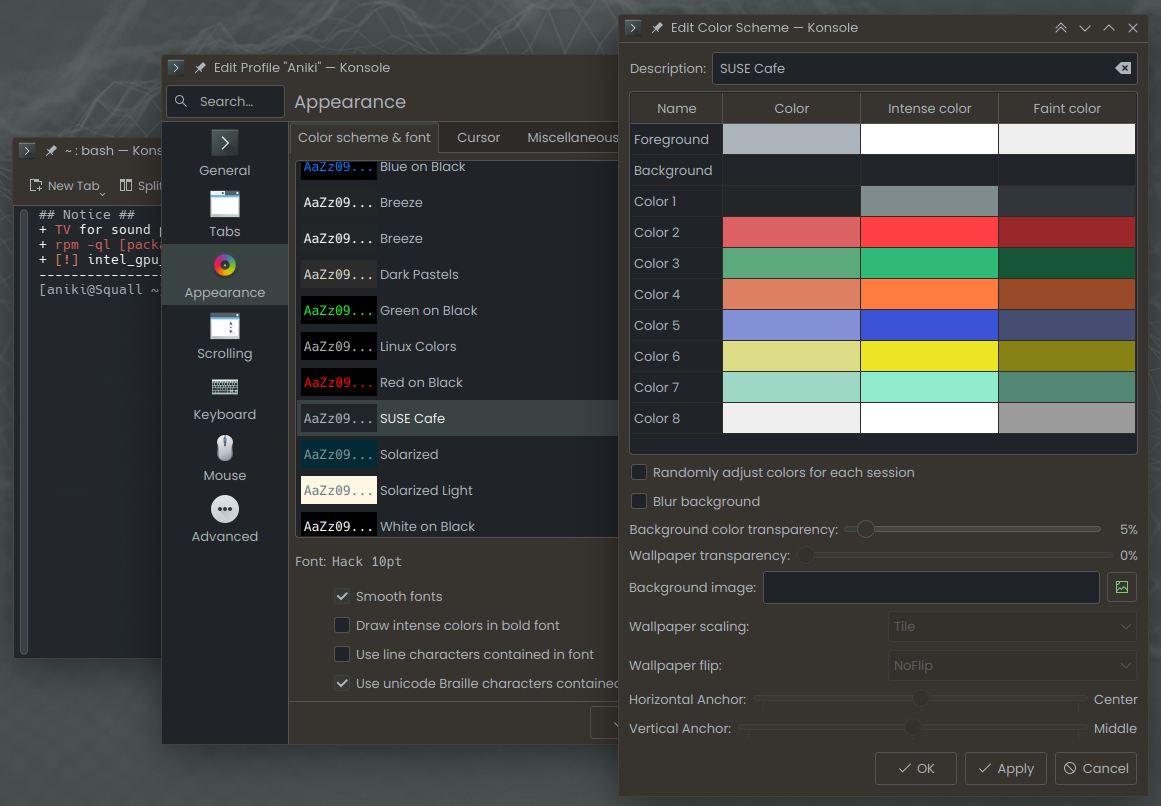Click the Apply button in Edit Color Scheme

pos(1006,768)
